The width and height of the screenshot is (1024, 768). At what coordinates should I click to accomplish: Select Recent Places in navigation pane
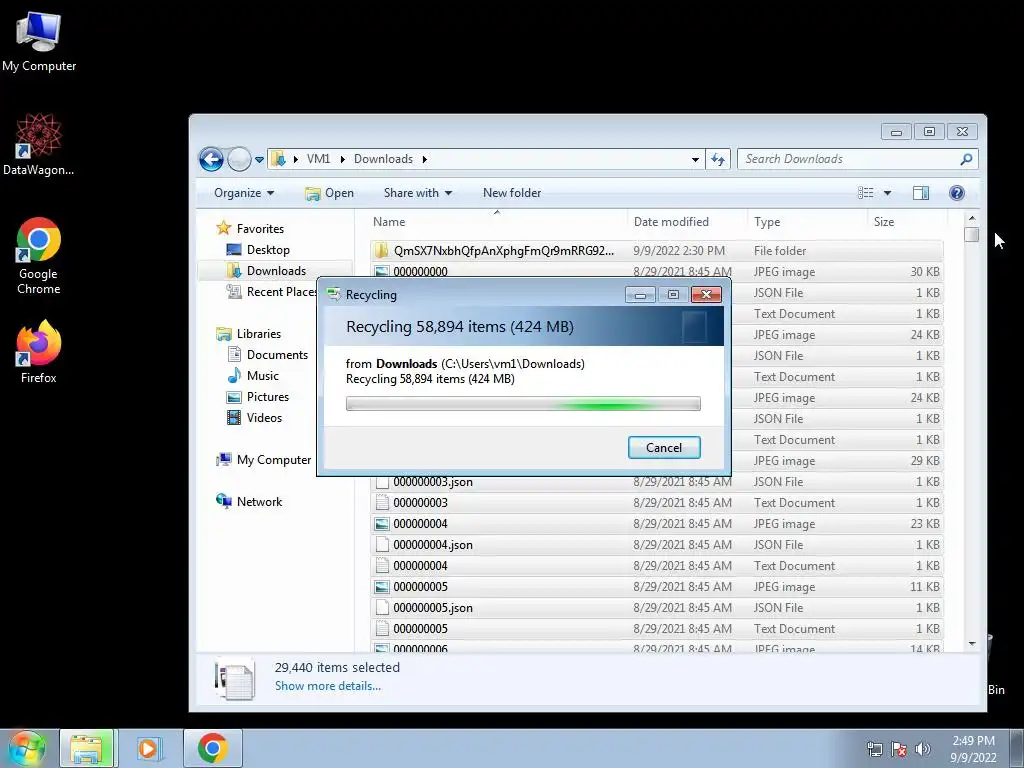(271, 292)
